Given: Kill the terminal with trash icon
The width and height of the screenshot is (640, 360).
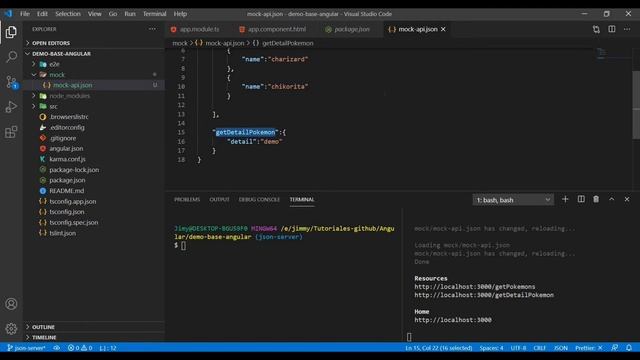Looking at the screenshot, I should coord(596,199).
